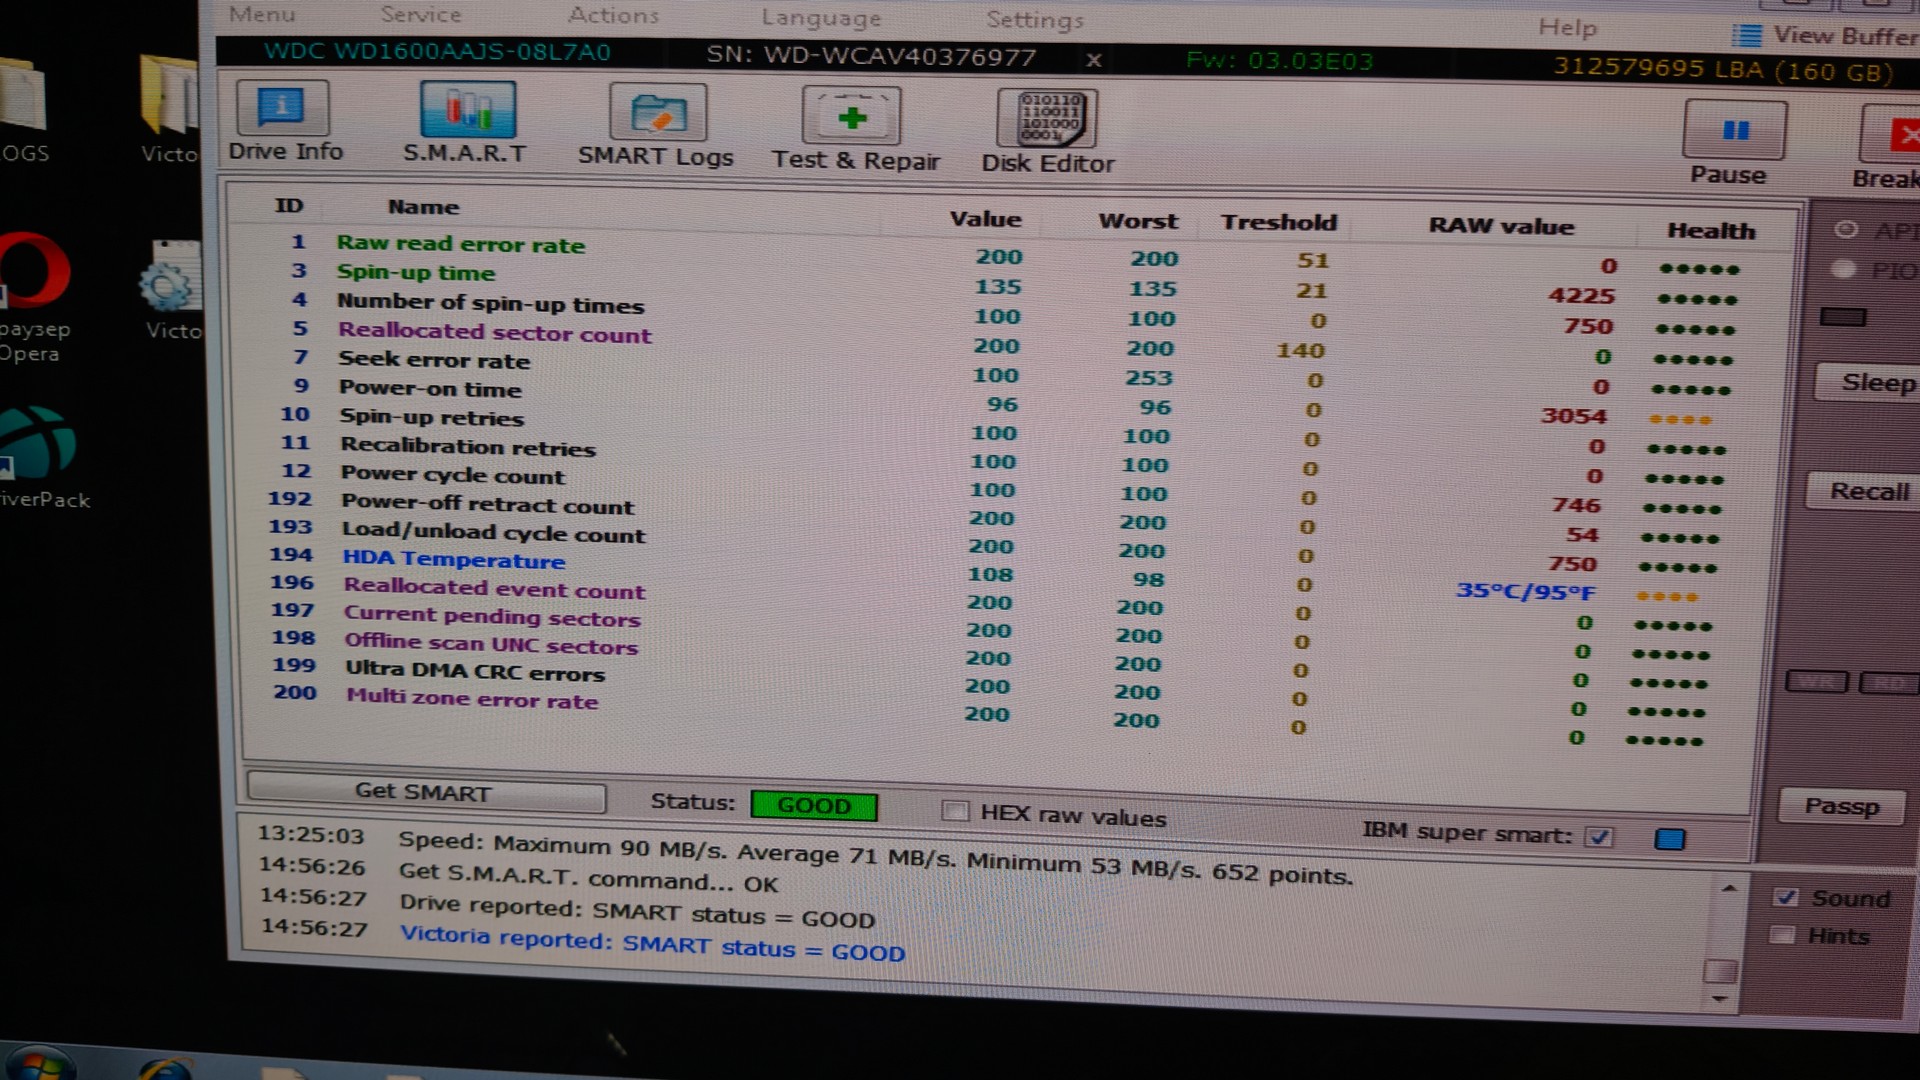Click the blue square next to IBM super smart
1920x1080 pixels.
click(x=1670, y=839)
